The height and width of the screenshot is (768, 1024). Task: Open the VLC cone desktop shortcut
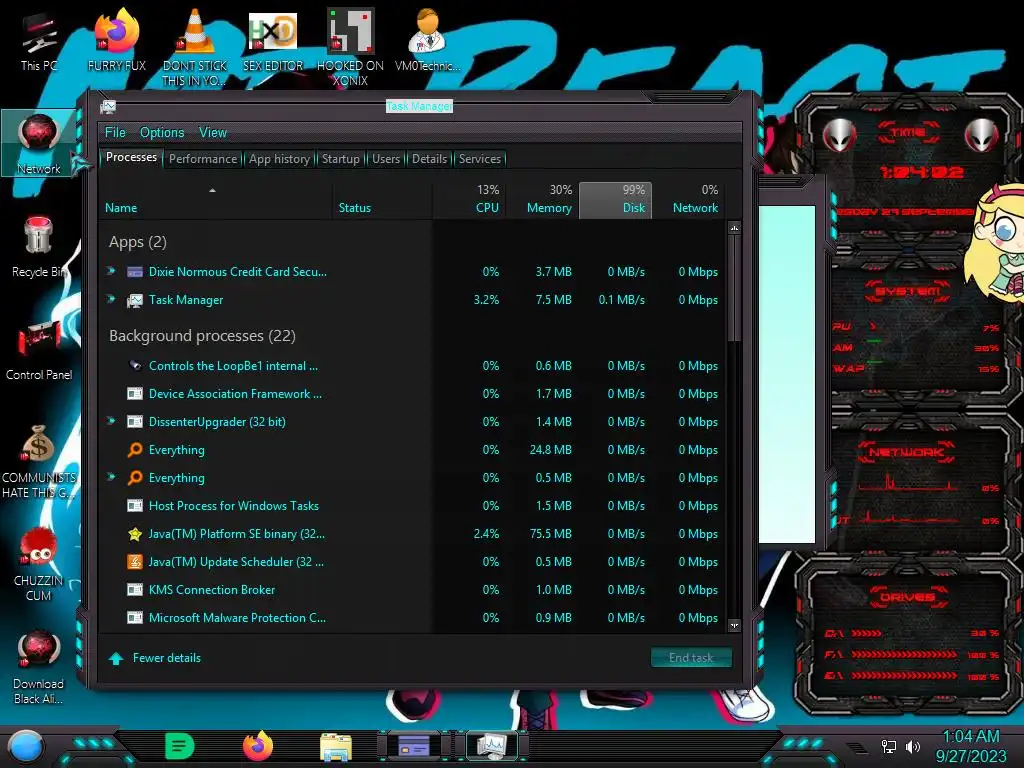point(195,47)
